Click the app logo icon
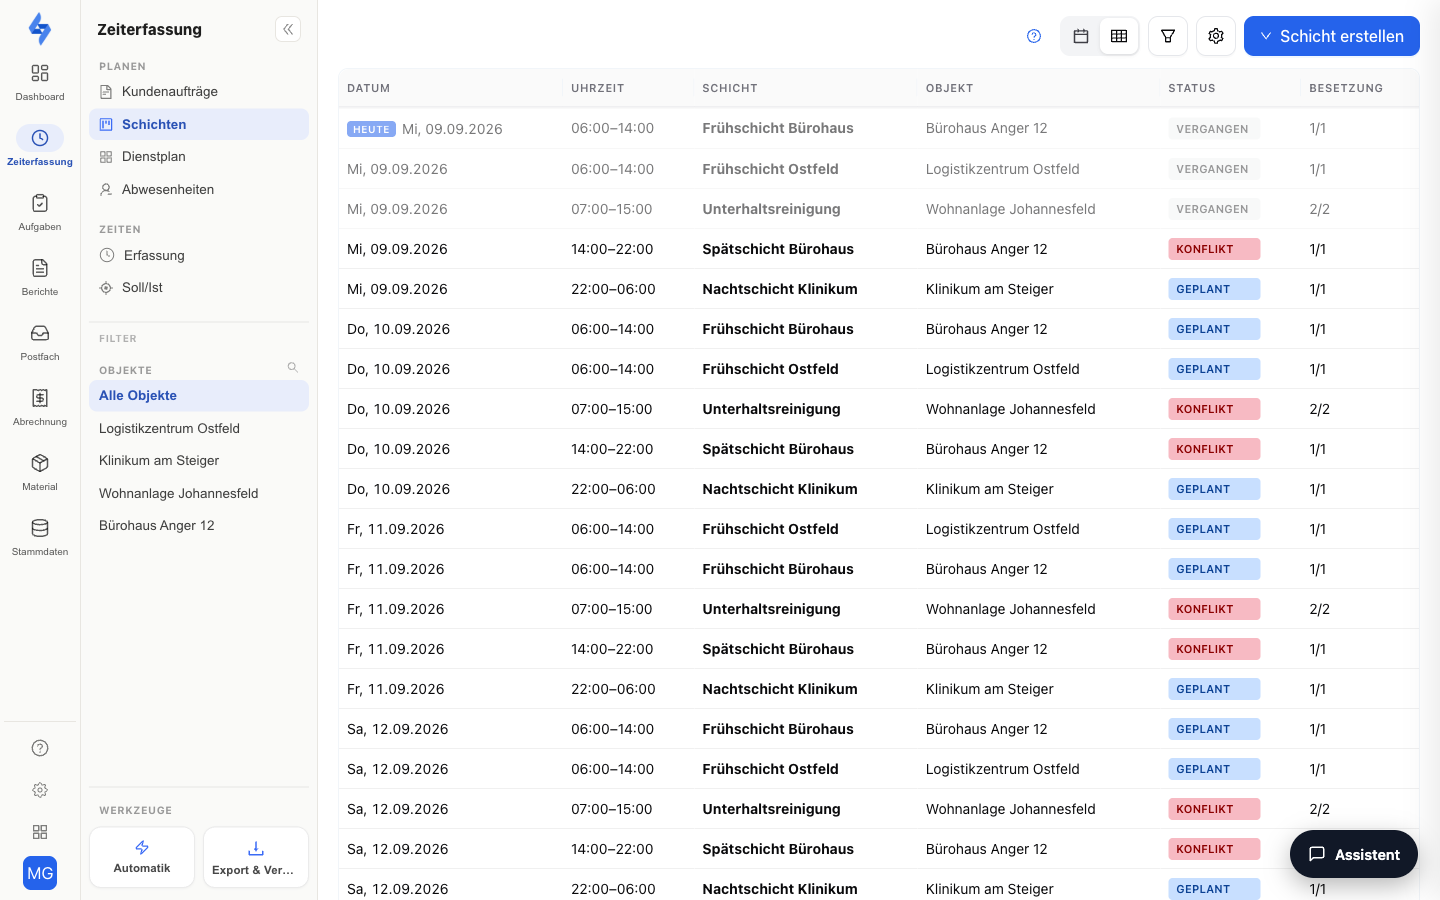The image size is (1440, 900). tap(40, 29)
